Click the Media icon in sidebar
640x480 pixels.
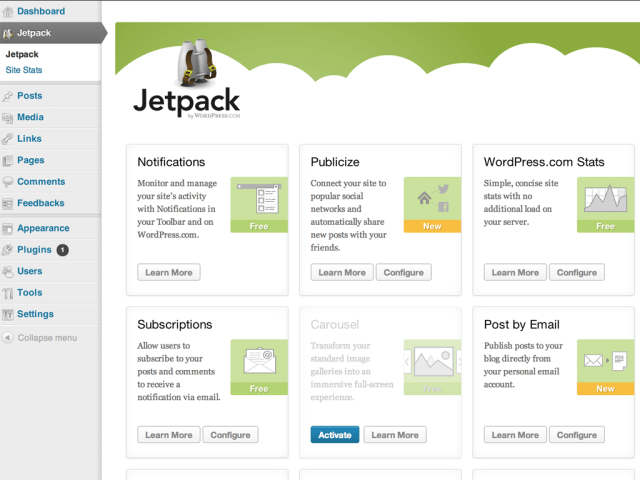8,118
